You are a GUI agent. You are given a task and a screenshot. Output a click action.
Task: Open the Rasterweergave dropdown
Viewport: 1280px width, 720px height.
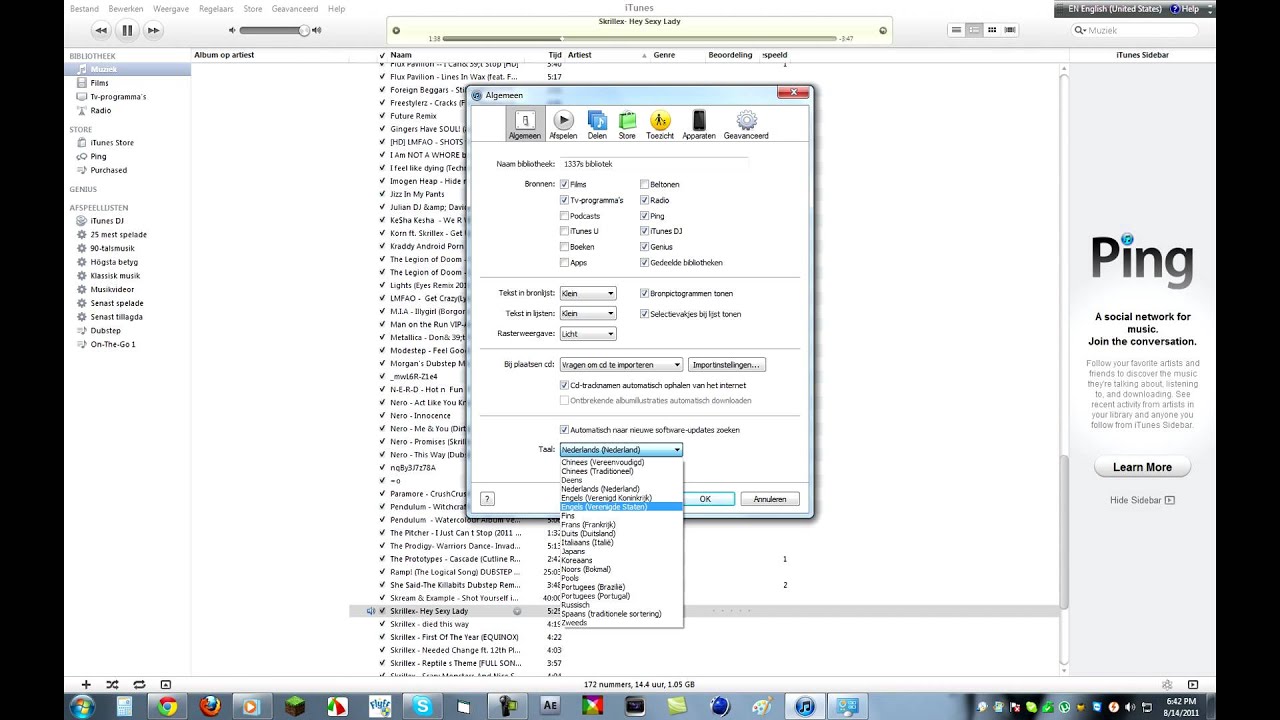click(588, 334)
